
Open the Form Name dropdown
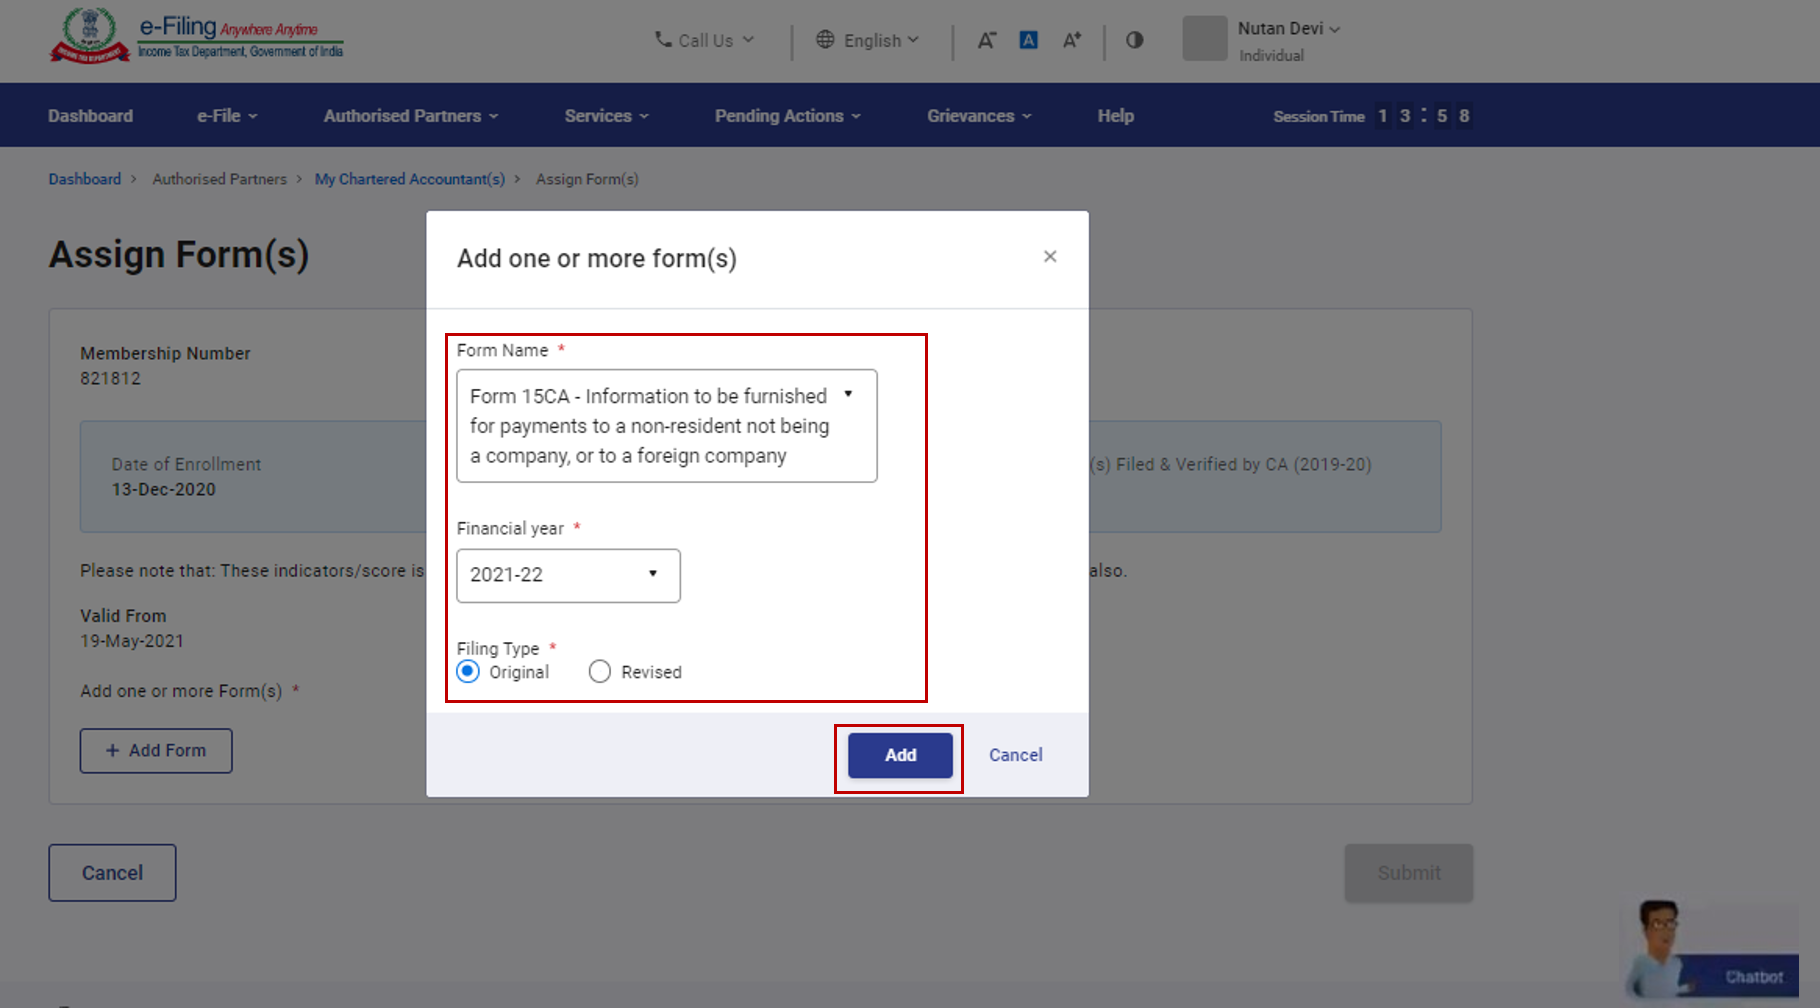tap(666, 426)
